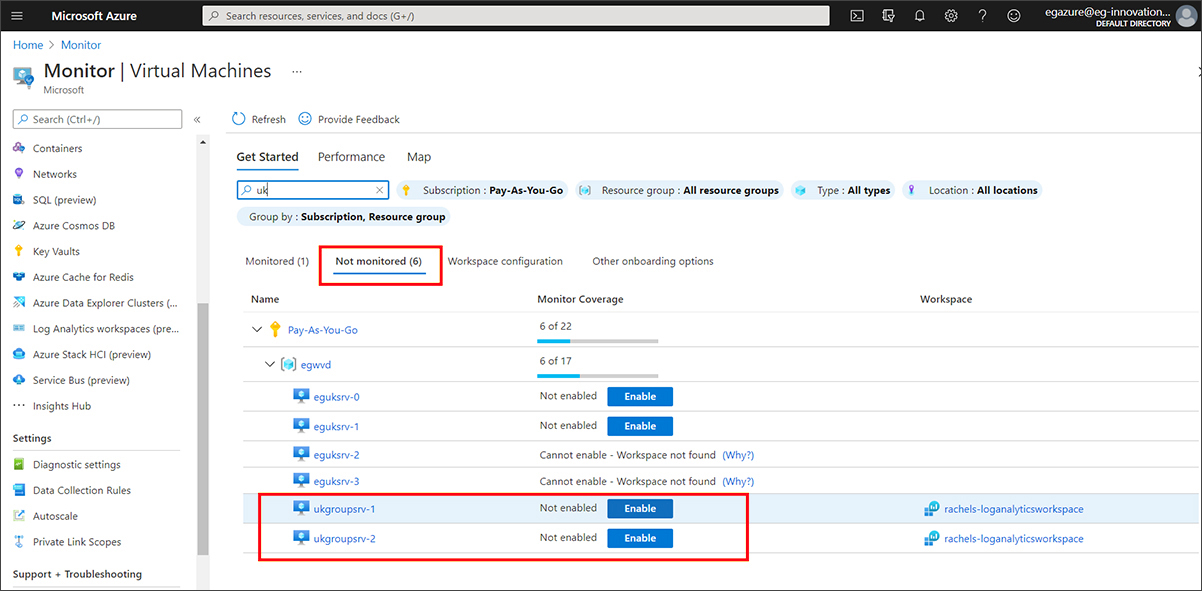The width and height of the screenshot is (1202, 591).
Task: Open rachels-loganalyticsworkspace for ukgroupsrv-2
Action: (x=1013, y=539)
